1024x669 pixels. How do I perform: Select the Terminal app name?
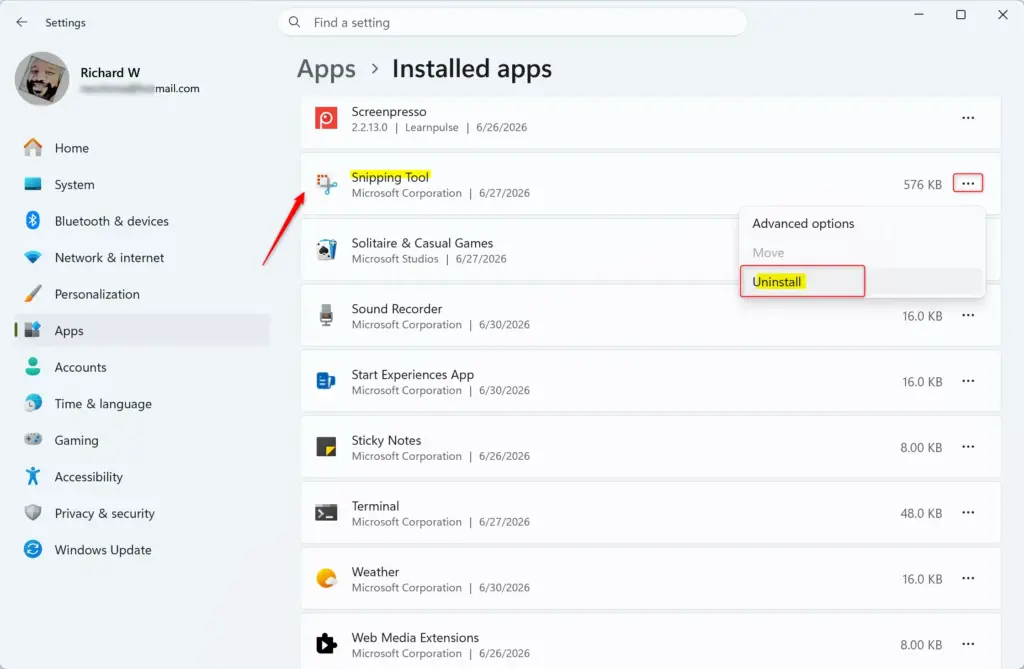[x=375, y=506]
